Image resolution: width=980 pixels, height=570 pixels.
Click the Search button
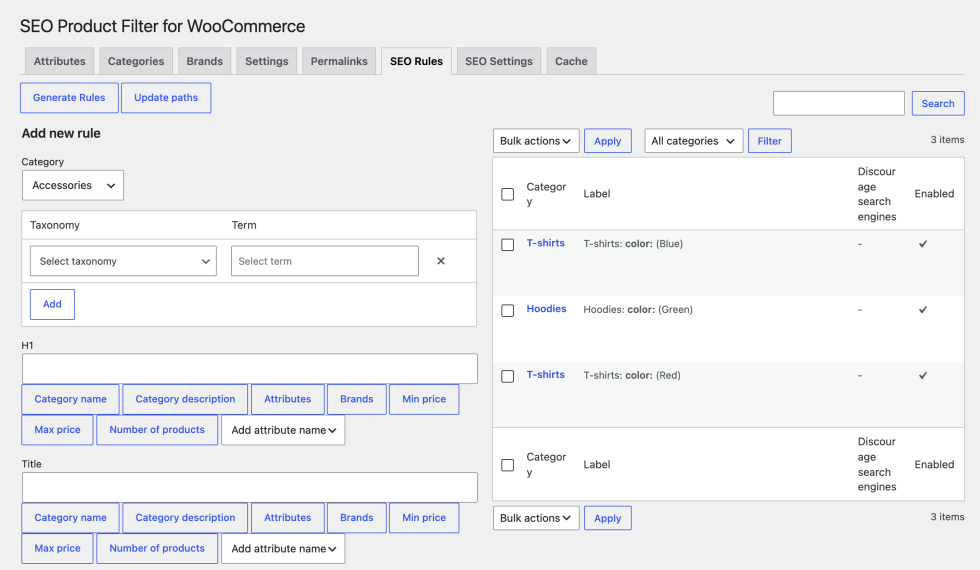point(938,103)
